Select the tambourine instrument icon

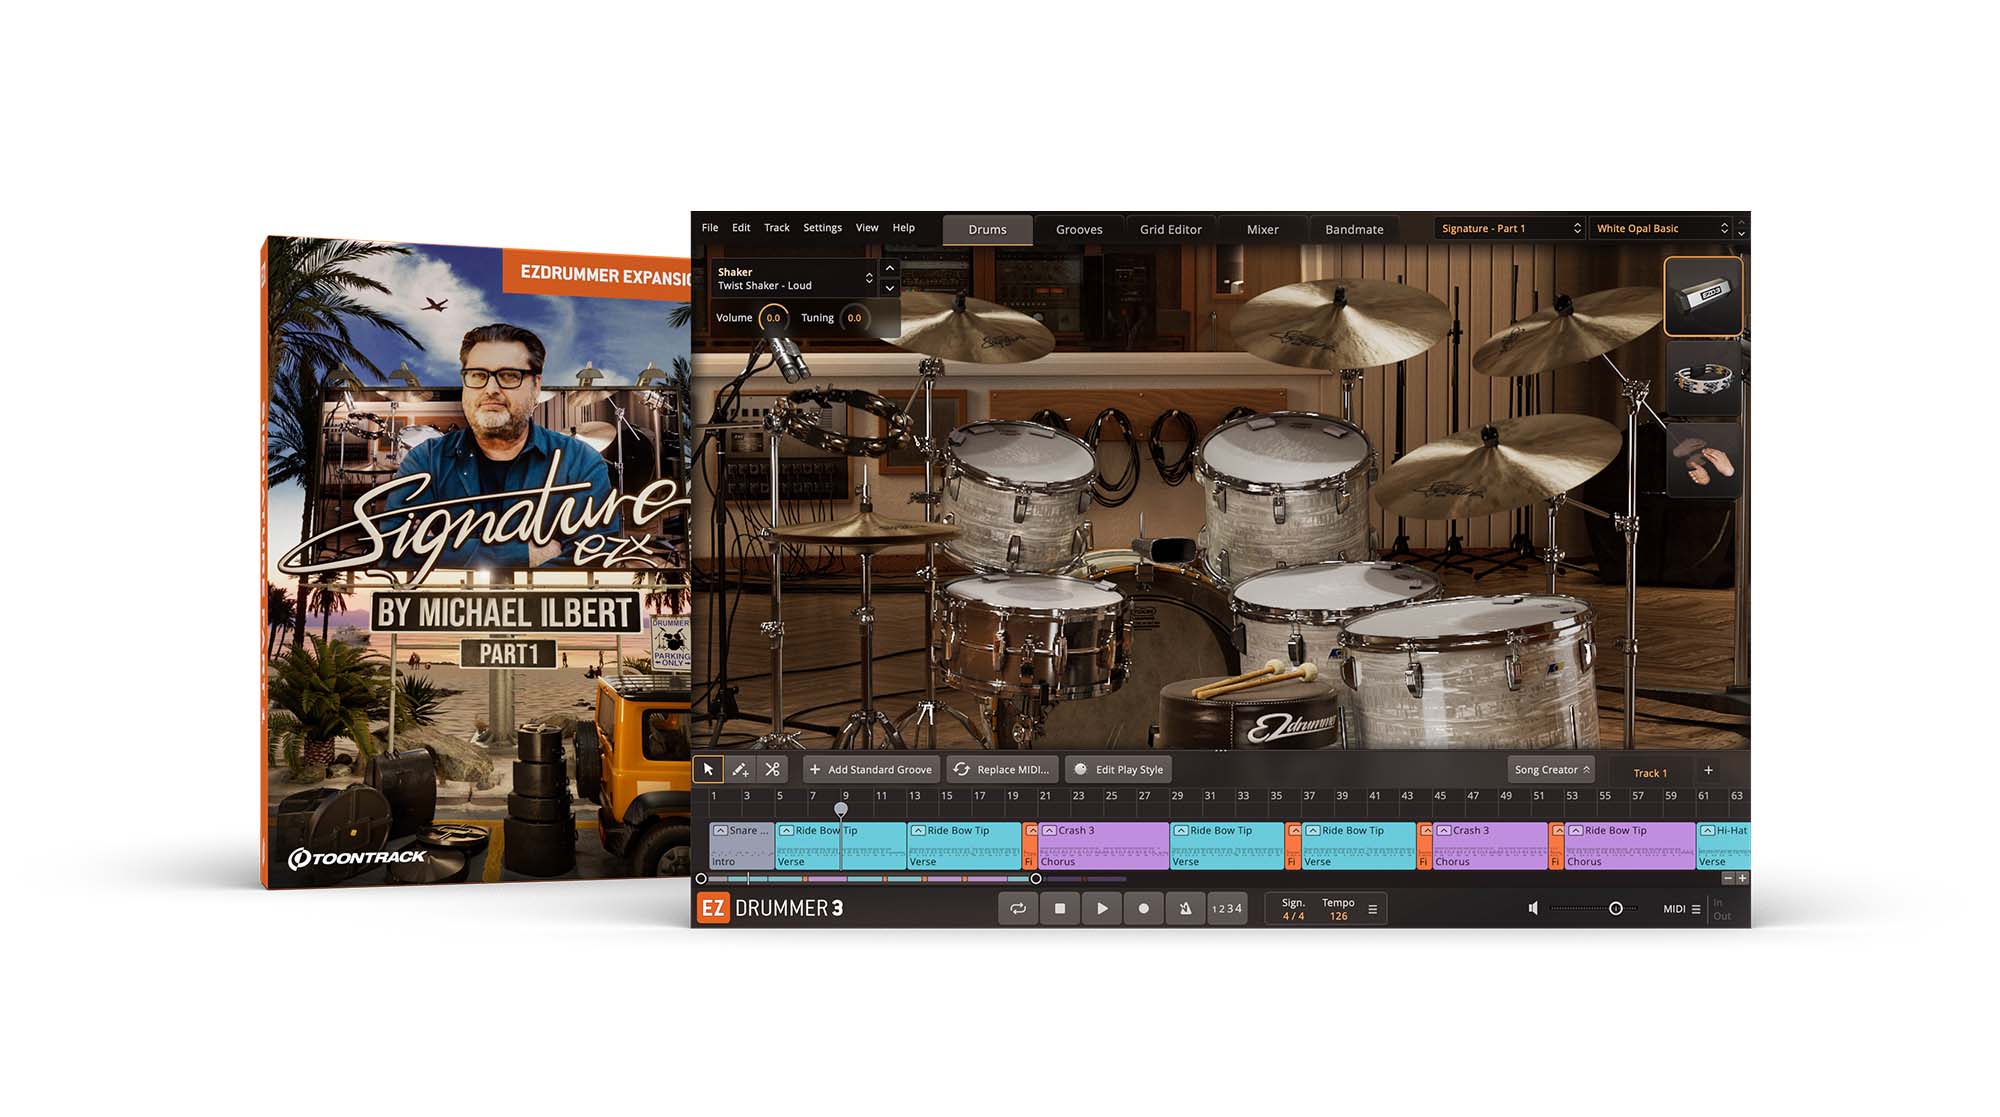click(x=1703, y=380)
